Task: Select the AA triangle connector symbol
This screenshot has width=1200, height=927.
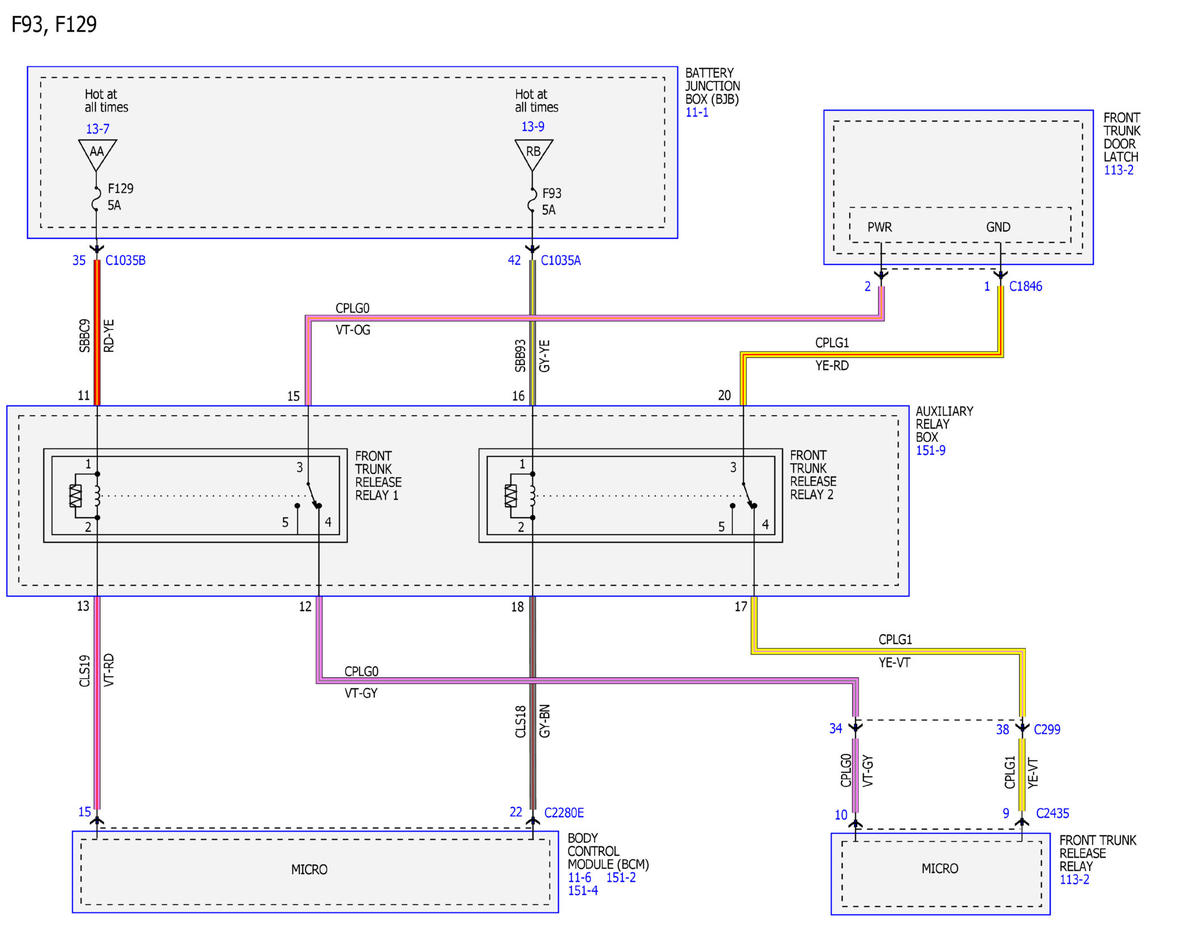Action: (97, 153)
